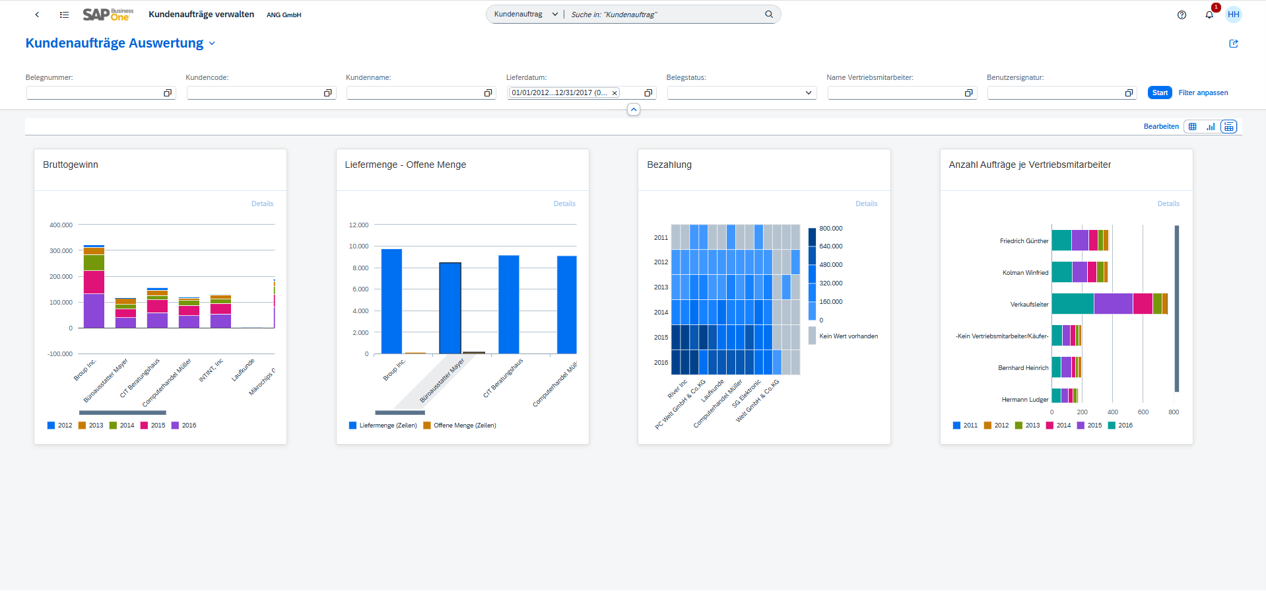Switch to chart-only view
1266x591 pixels.
coord(1210,127)
